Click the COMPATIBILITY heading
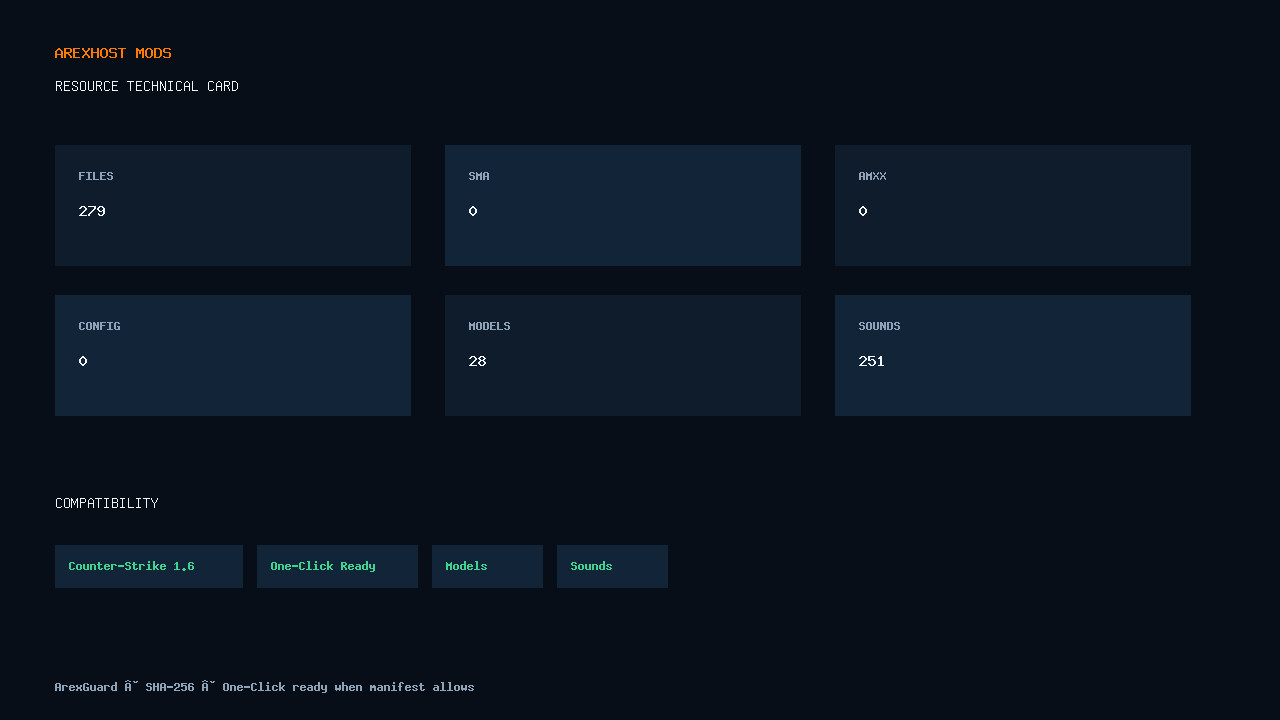The image size is (1280, 720). (107, 503)
